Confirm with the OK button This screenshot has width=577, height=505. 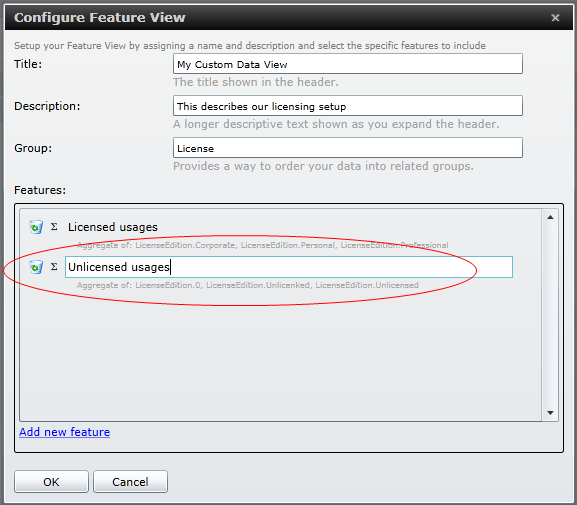pyautogui.click(x=52, y=481)
